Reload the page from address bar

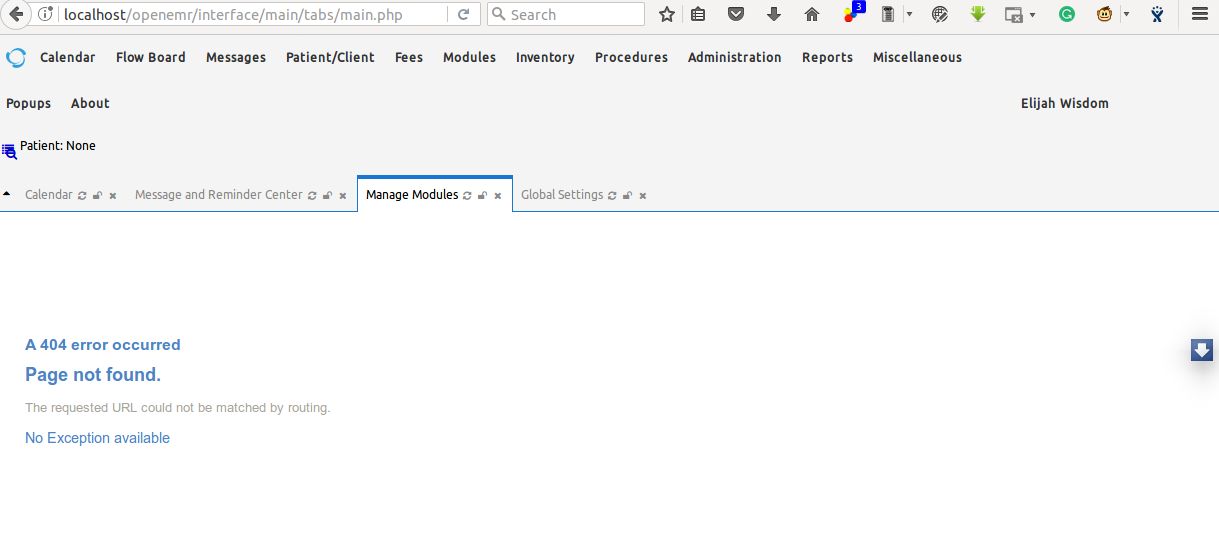click(463, 15)
